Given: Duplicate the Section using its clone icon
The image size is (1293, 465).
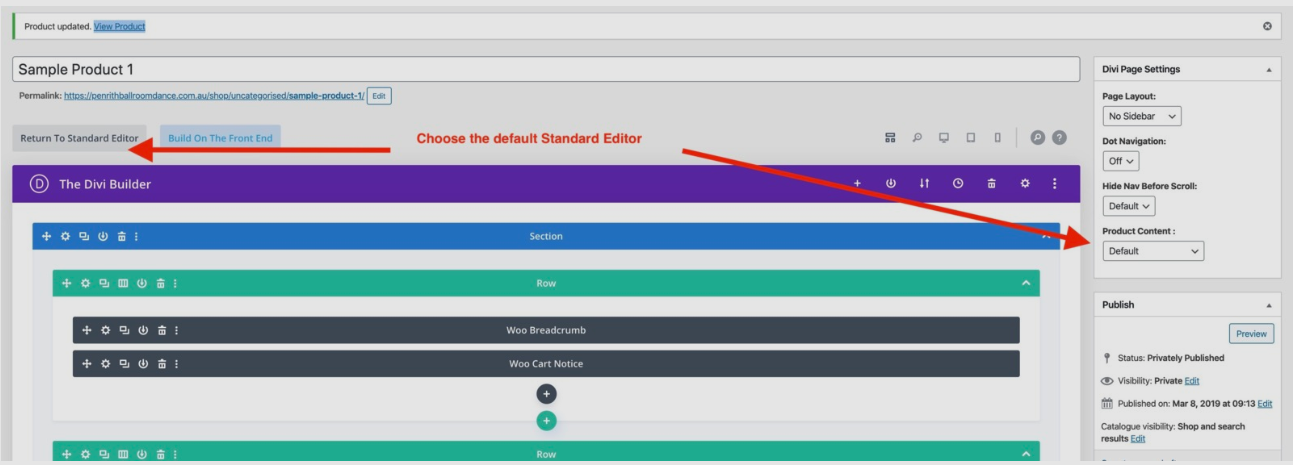Looking at the screenshot, I should pos(84,236).
